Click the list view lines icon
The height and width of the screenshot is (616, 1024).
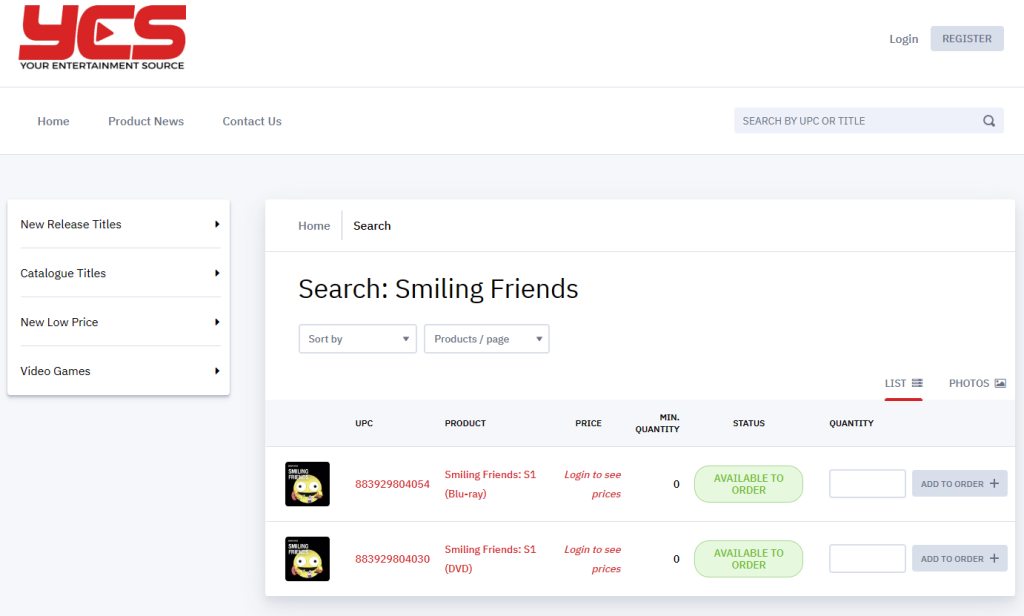point(918,383)
